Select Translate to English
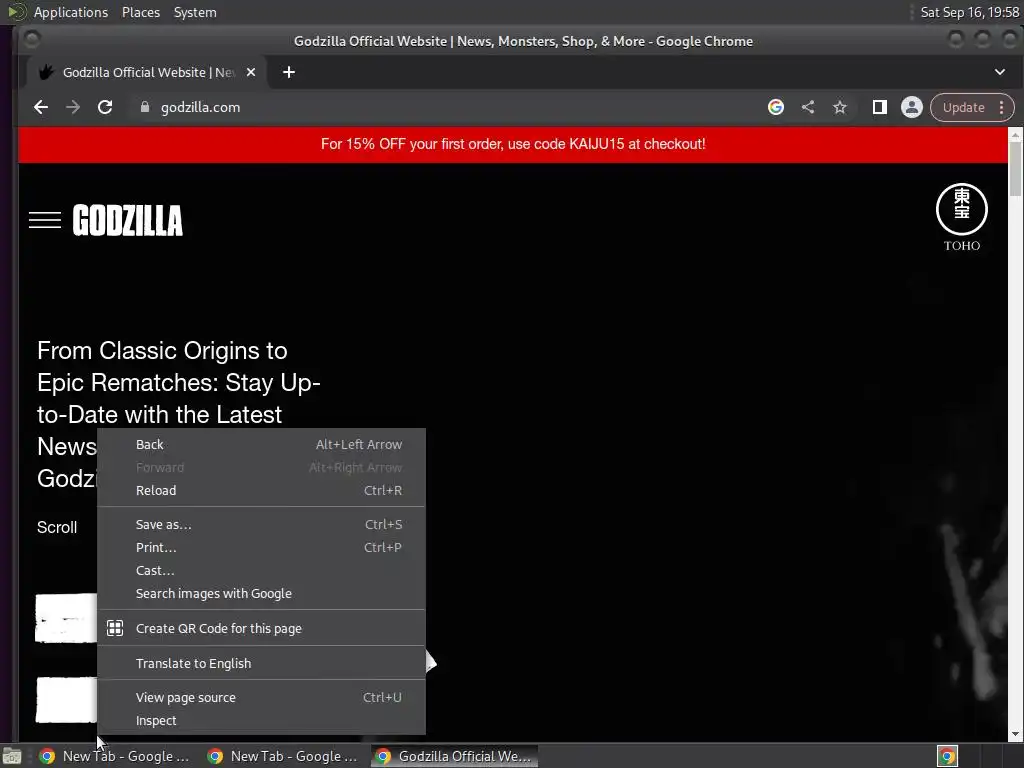Image resolution: width=1024 pixels, height=768 pixels. [x=261, y=663]
